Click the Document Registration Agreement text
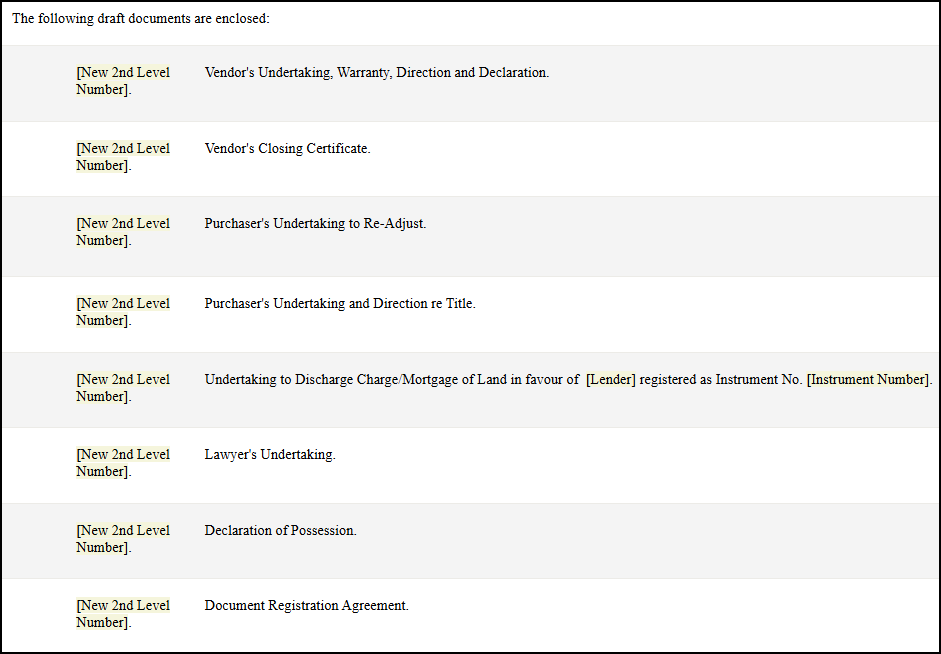This screenshot has width=941, height=654. pos(307,606)
